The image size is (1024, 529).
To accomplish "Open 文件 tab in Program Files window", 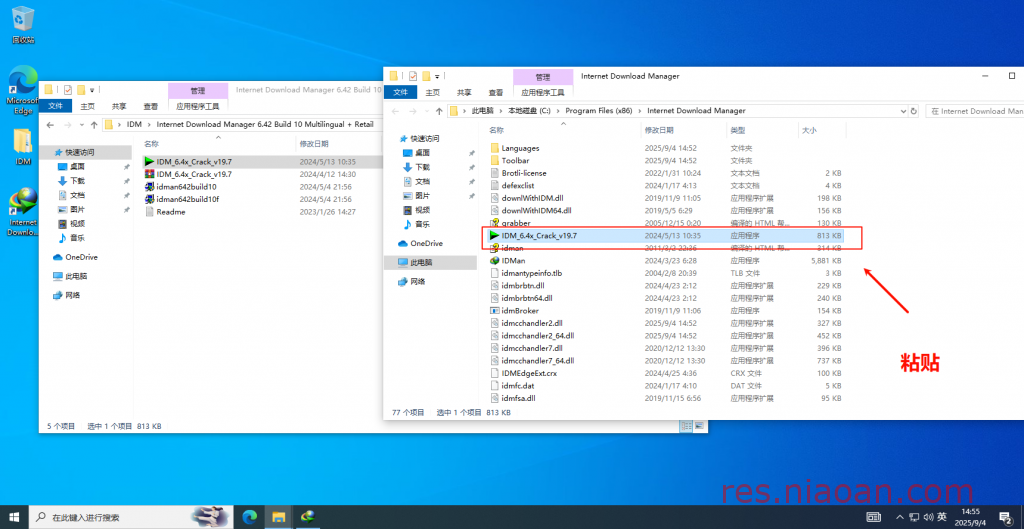I will (x=400, y=92).
